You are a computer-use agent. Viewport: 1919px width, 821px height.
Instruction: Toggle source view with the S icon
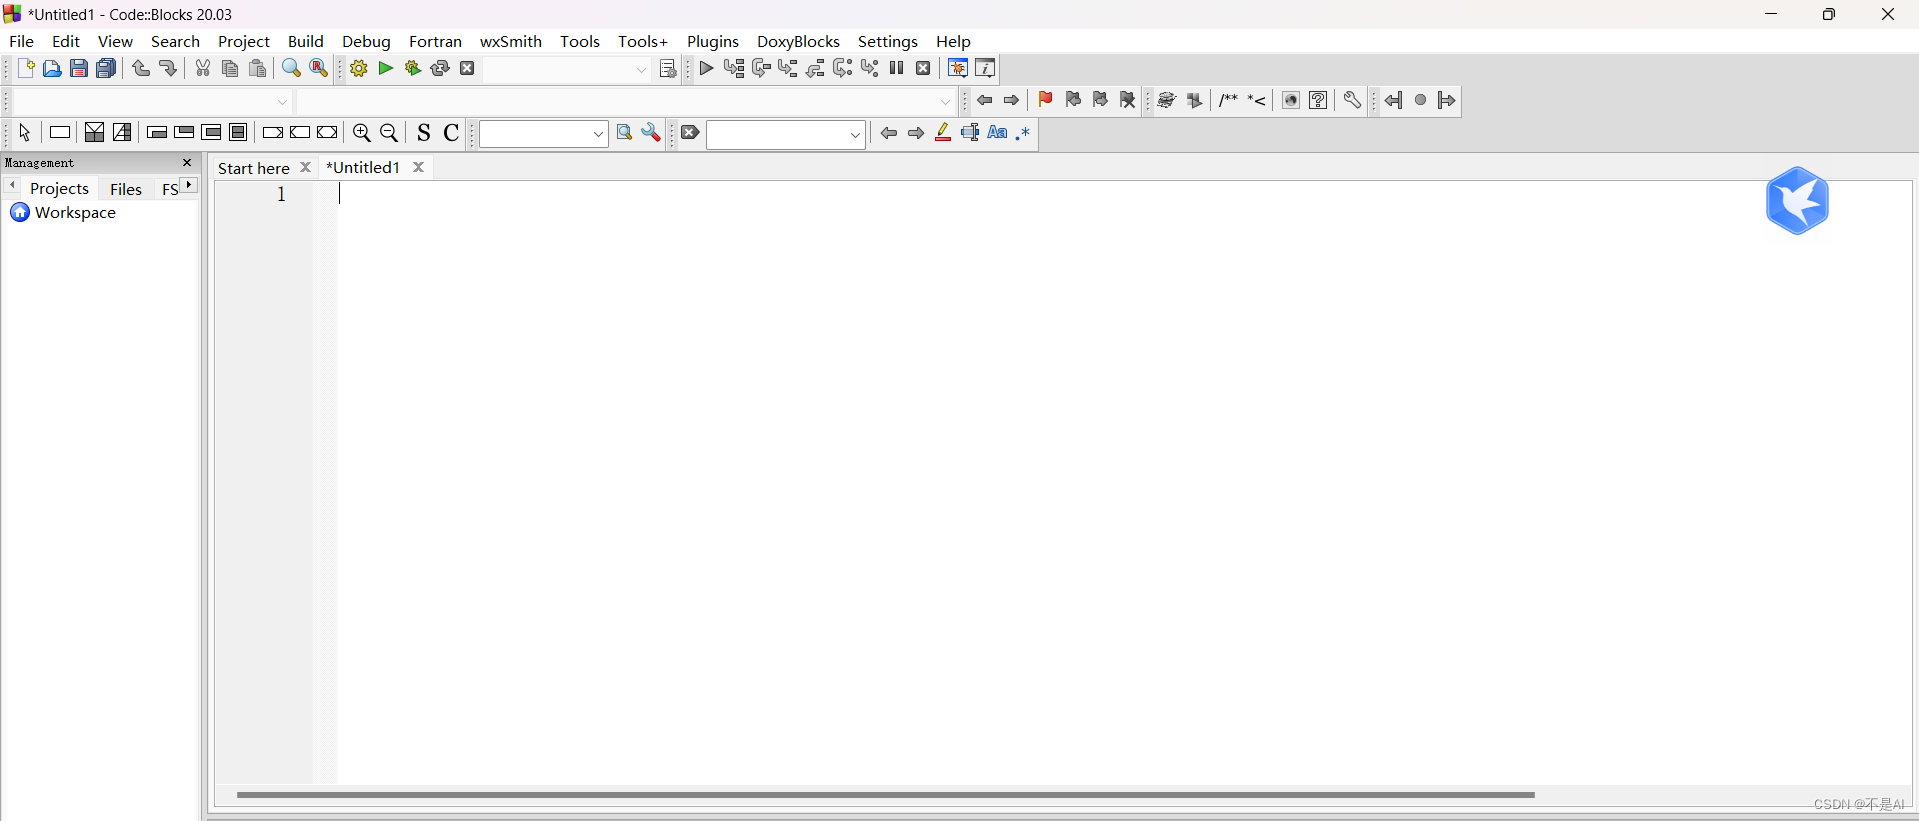(424, 134)
